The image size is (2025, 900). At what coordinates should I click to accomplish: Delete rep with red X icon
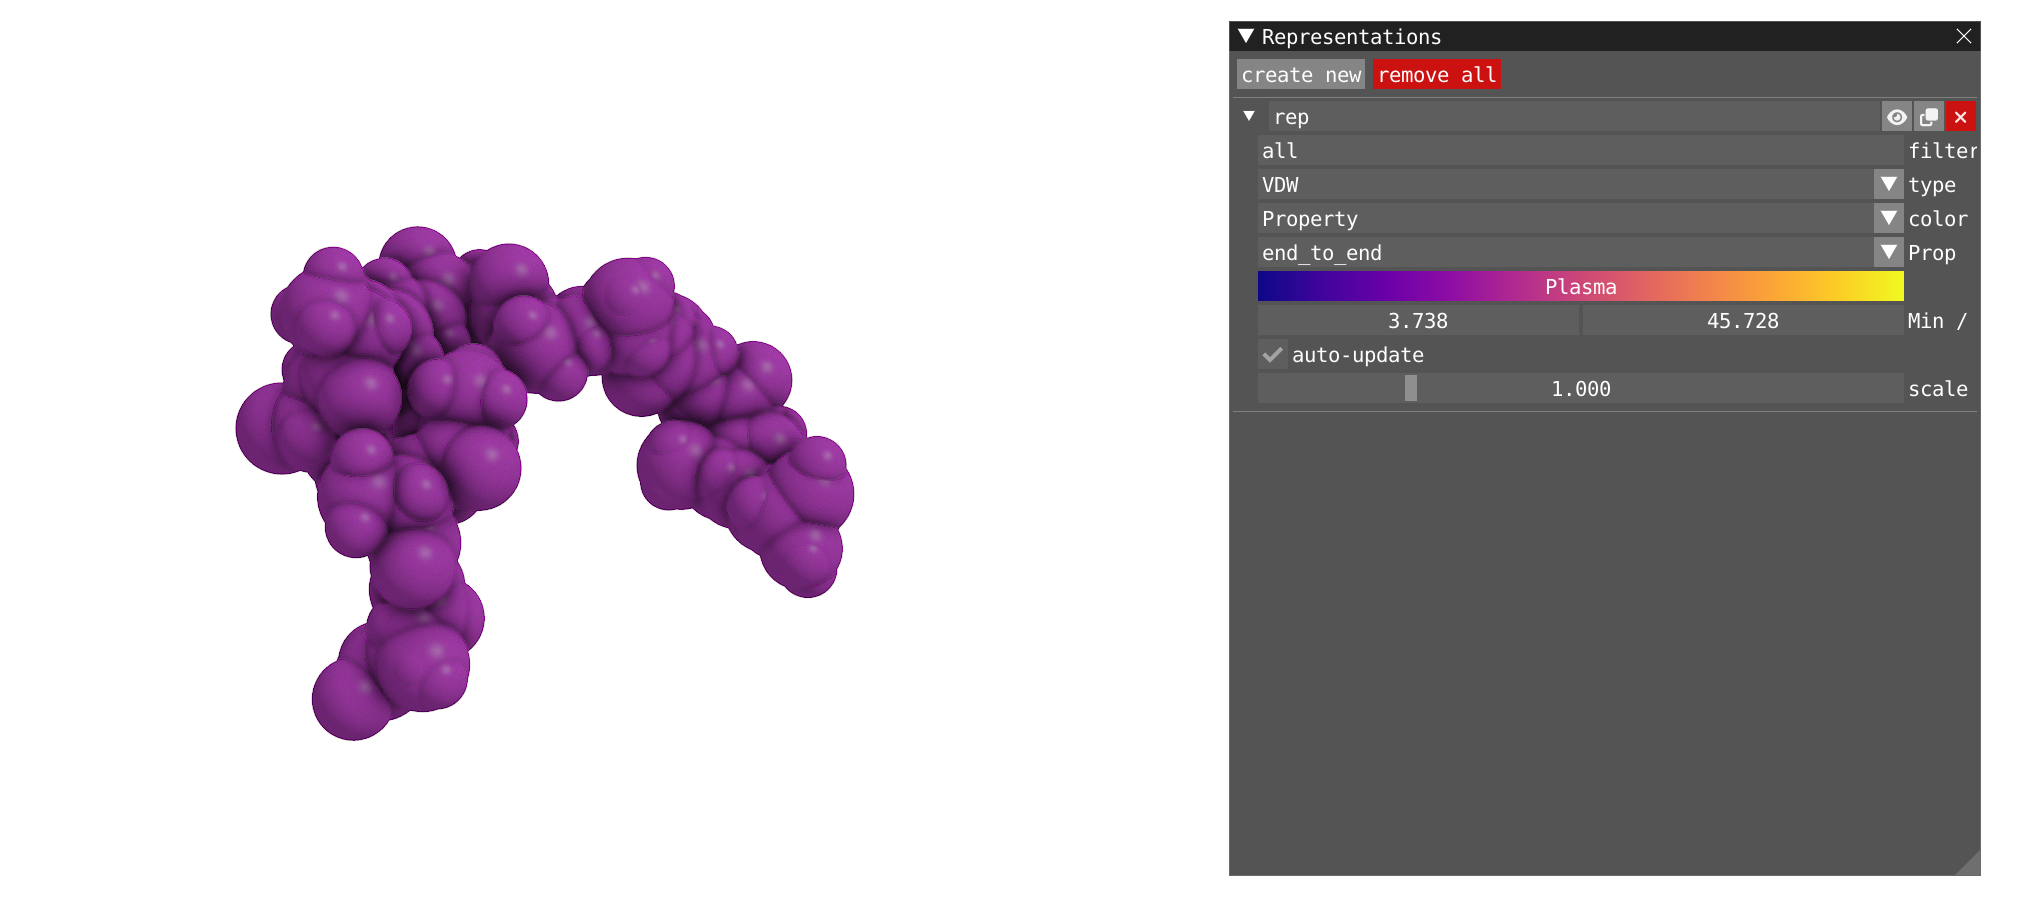pyautogui.click(x=1961, y=117)
